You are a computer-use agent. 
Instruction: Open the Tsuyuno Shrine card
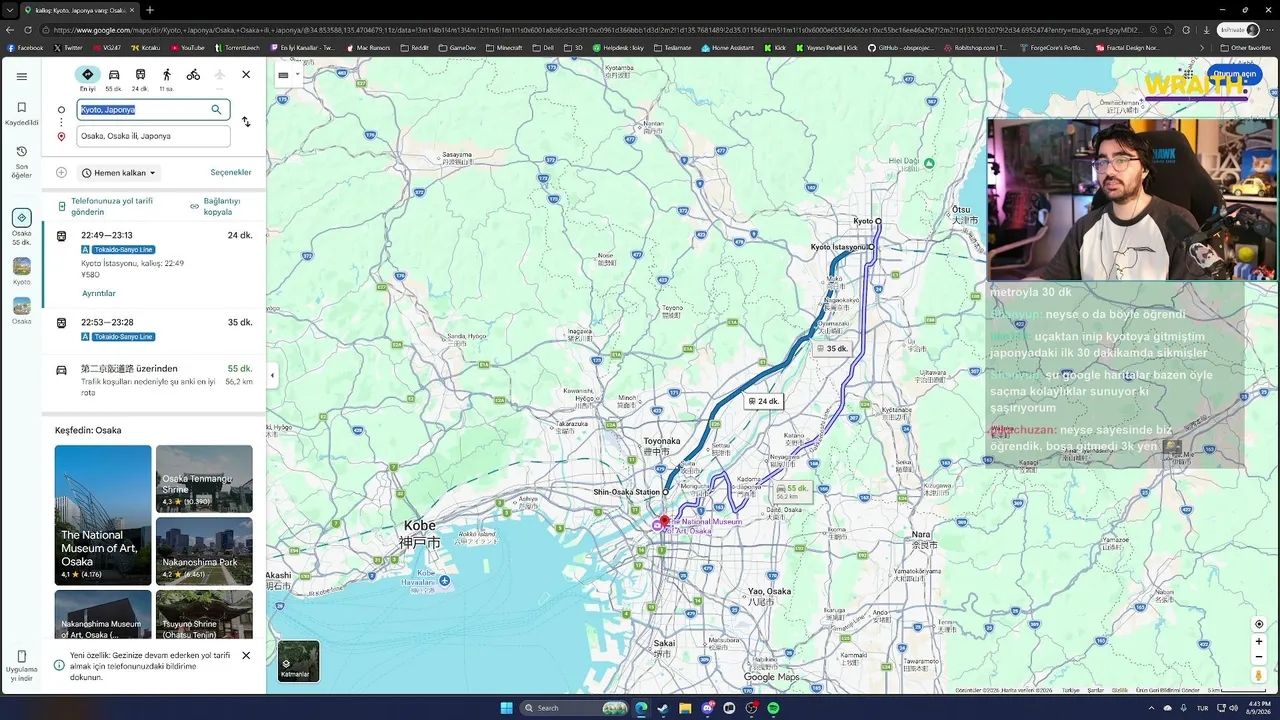(204, 615)
